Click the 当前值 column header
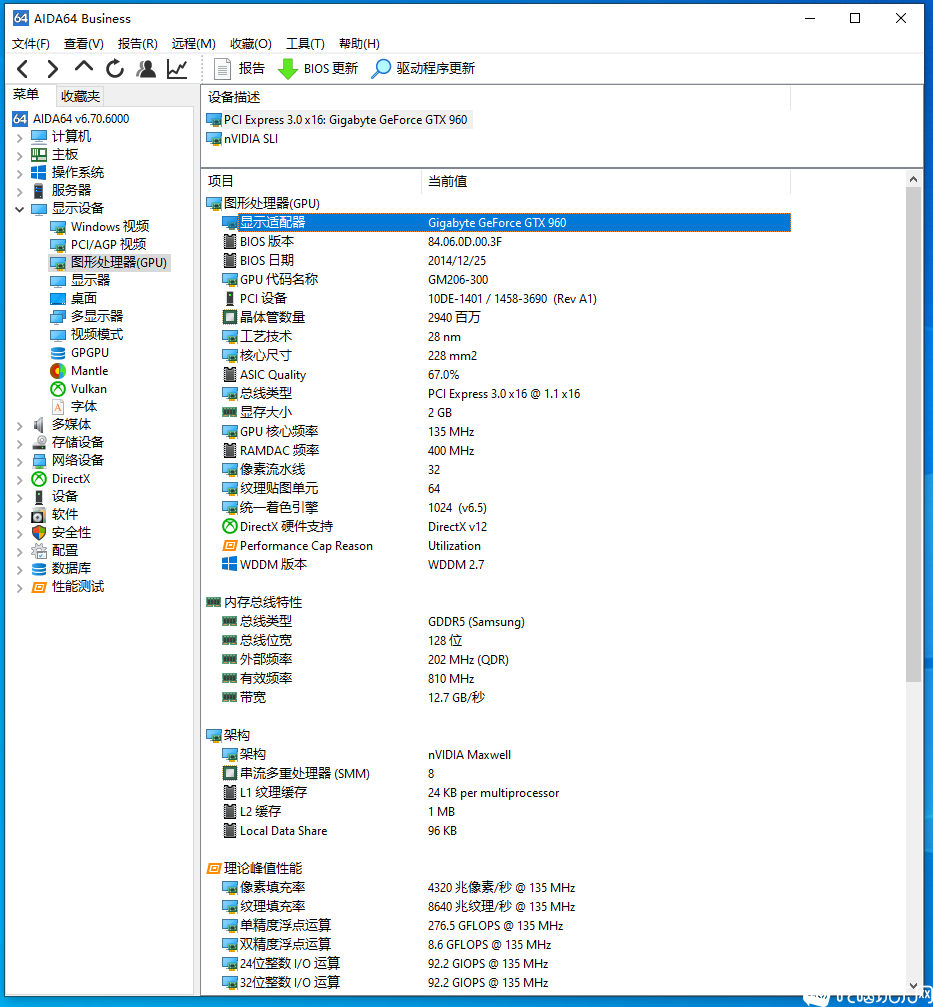 tap(606, 182)
